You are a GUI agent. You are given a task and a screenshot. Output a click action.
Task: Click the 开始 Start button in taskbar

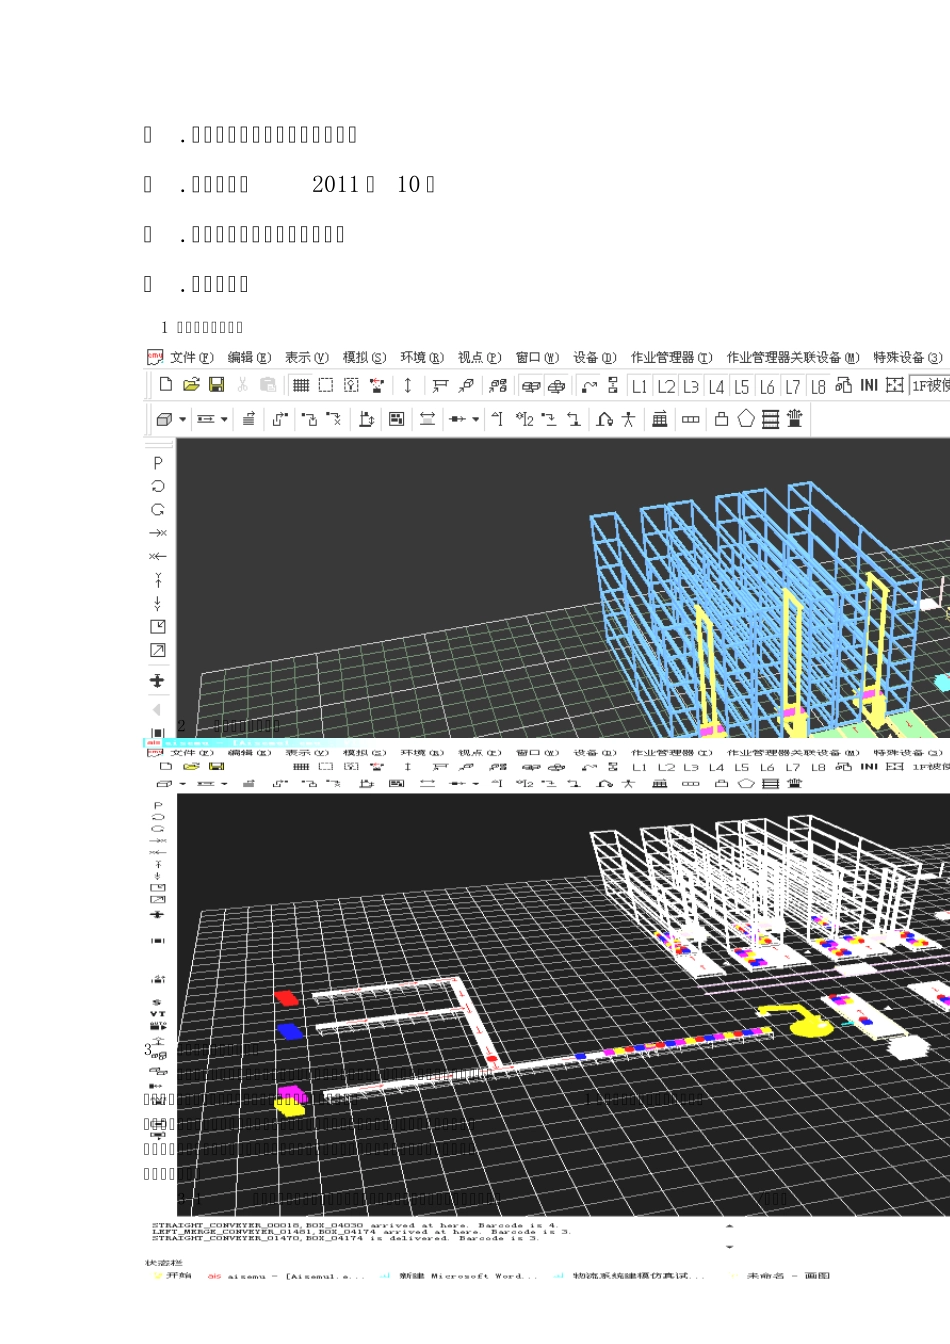pos(179,1276)
